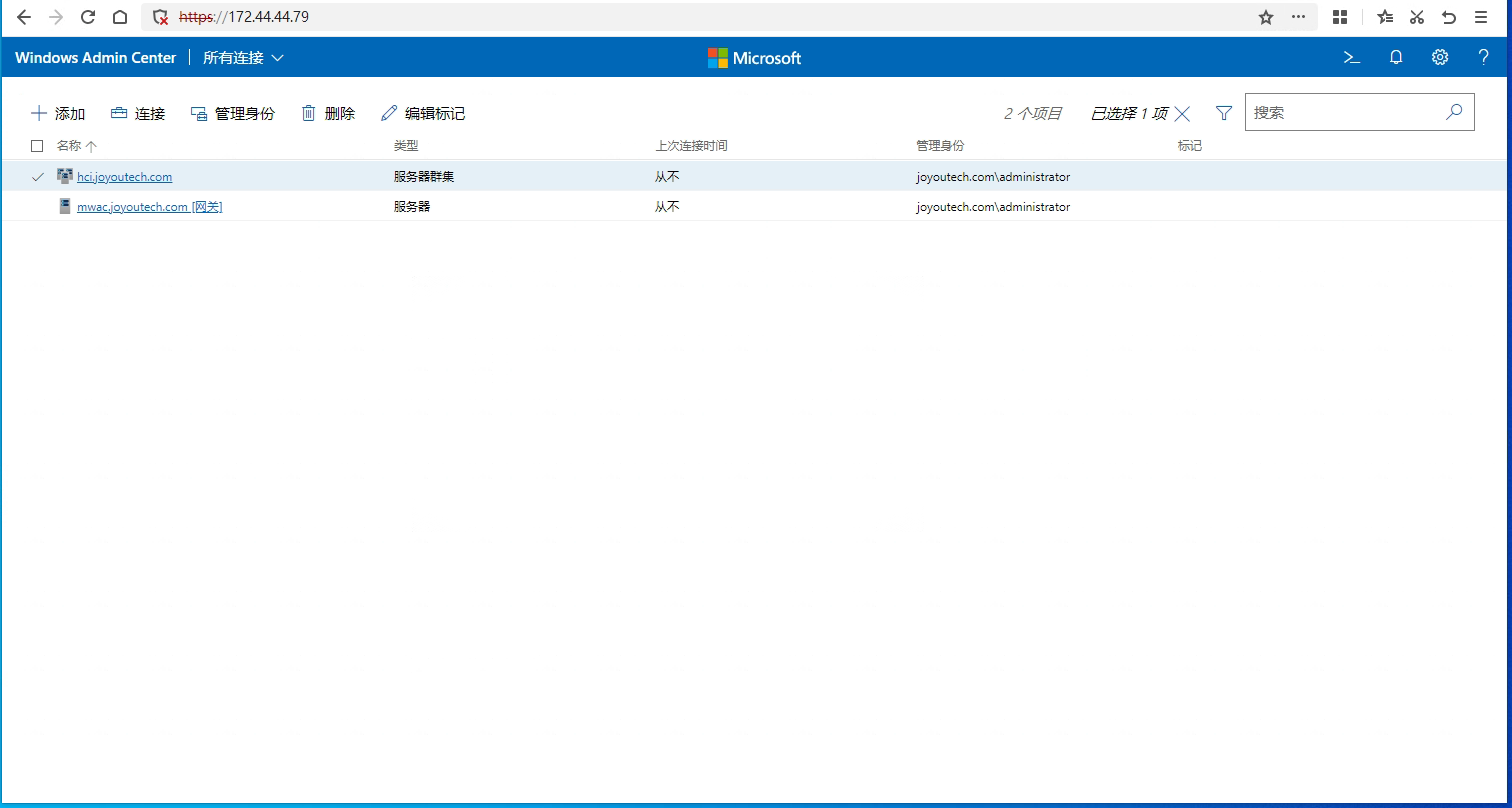This screenshot has height=808, width=1512.
Task: Click the 服务器群集 type cell
Action: coord(424,177)
